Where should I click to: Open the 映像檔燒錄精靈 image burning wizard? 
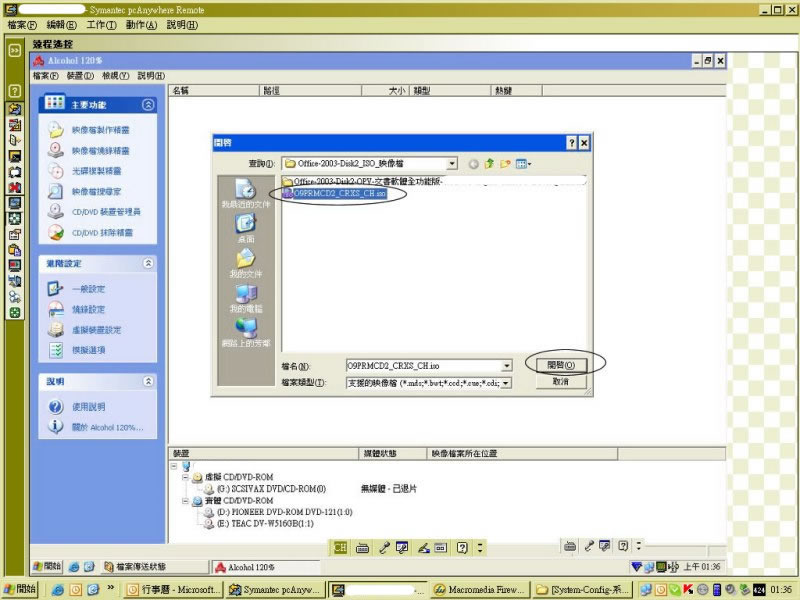(x=100, y=151)
